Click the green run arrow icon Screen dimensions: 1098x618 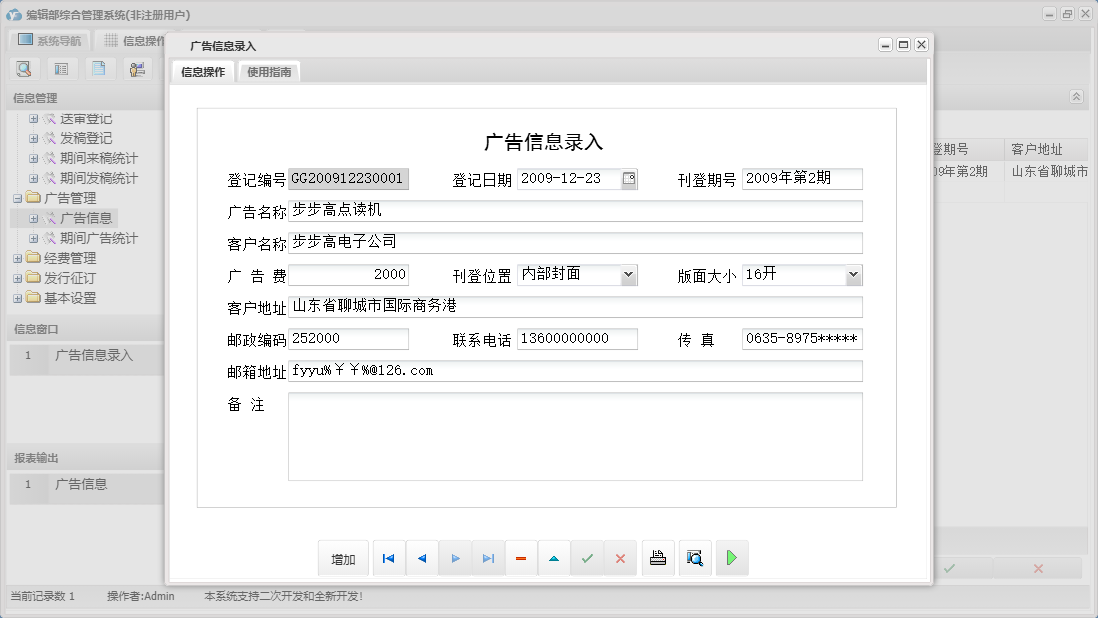(731, 558)
